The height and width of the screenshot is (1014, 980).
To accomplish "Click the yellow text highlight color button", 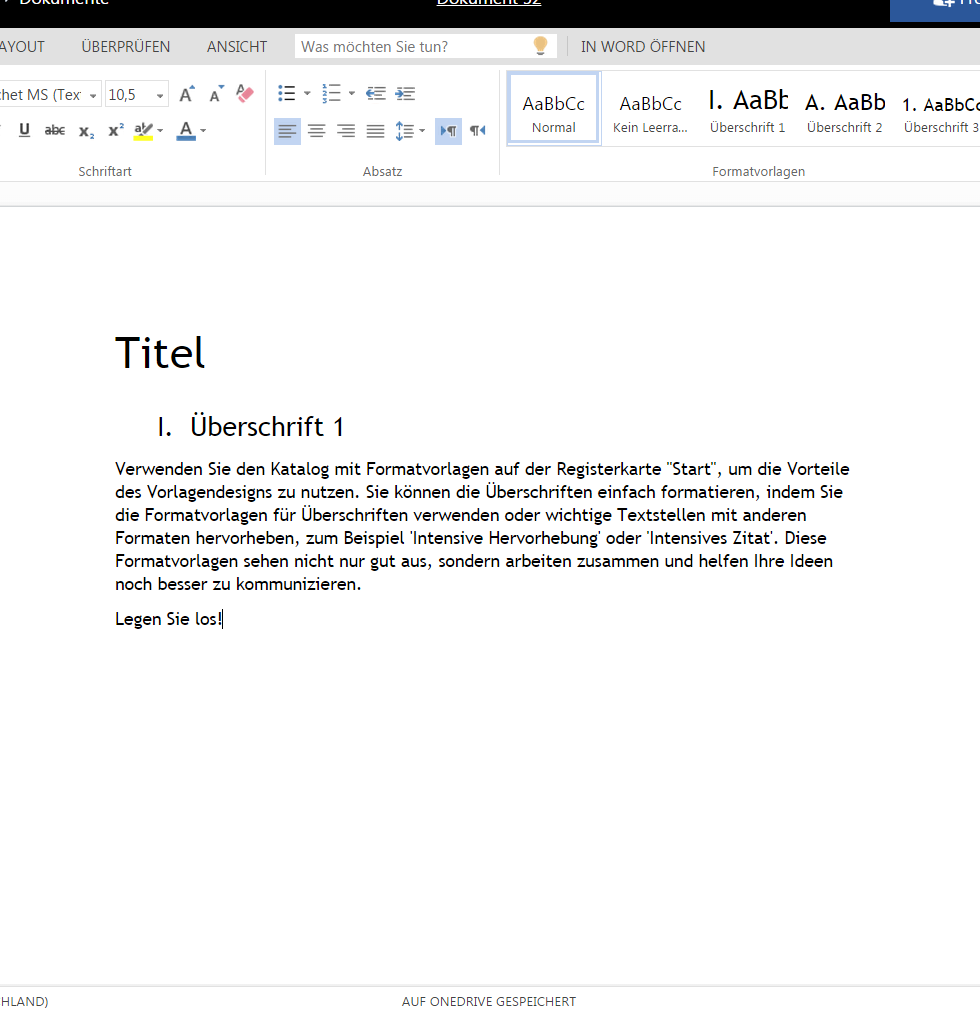I will pyautogui.click(x=144, y=131).
